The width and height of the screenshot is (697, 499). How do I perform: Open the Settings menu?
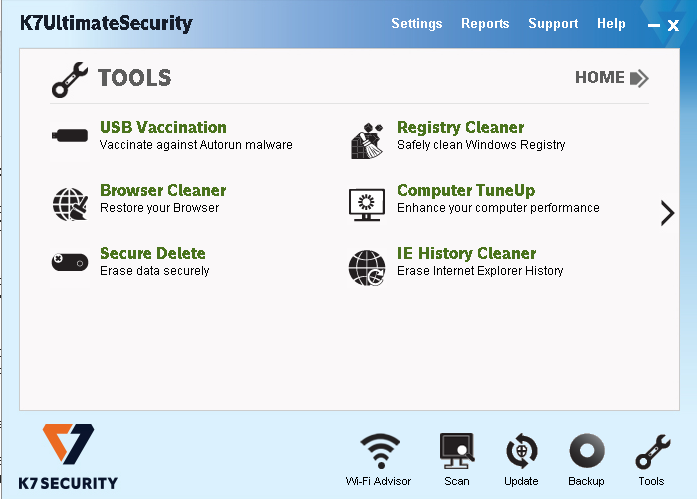417,24
